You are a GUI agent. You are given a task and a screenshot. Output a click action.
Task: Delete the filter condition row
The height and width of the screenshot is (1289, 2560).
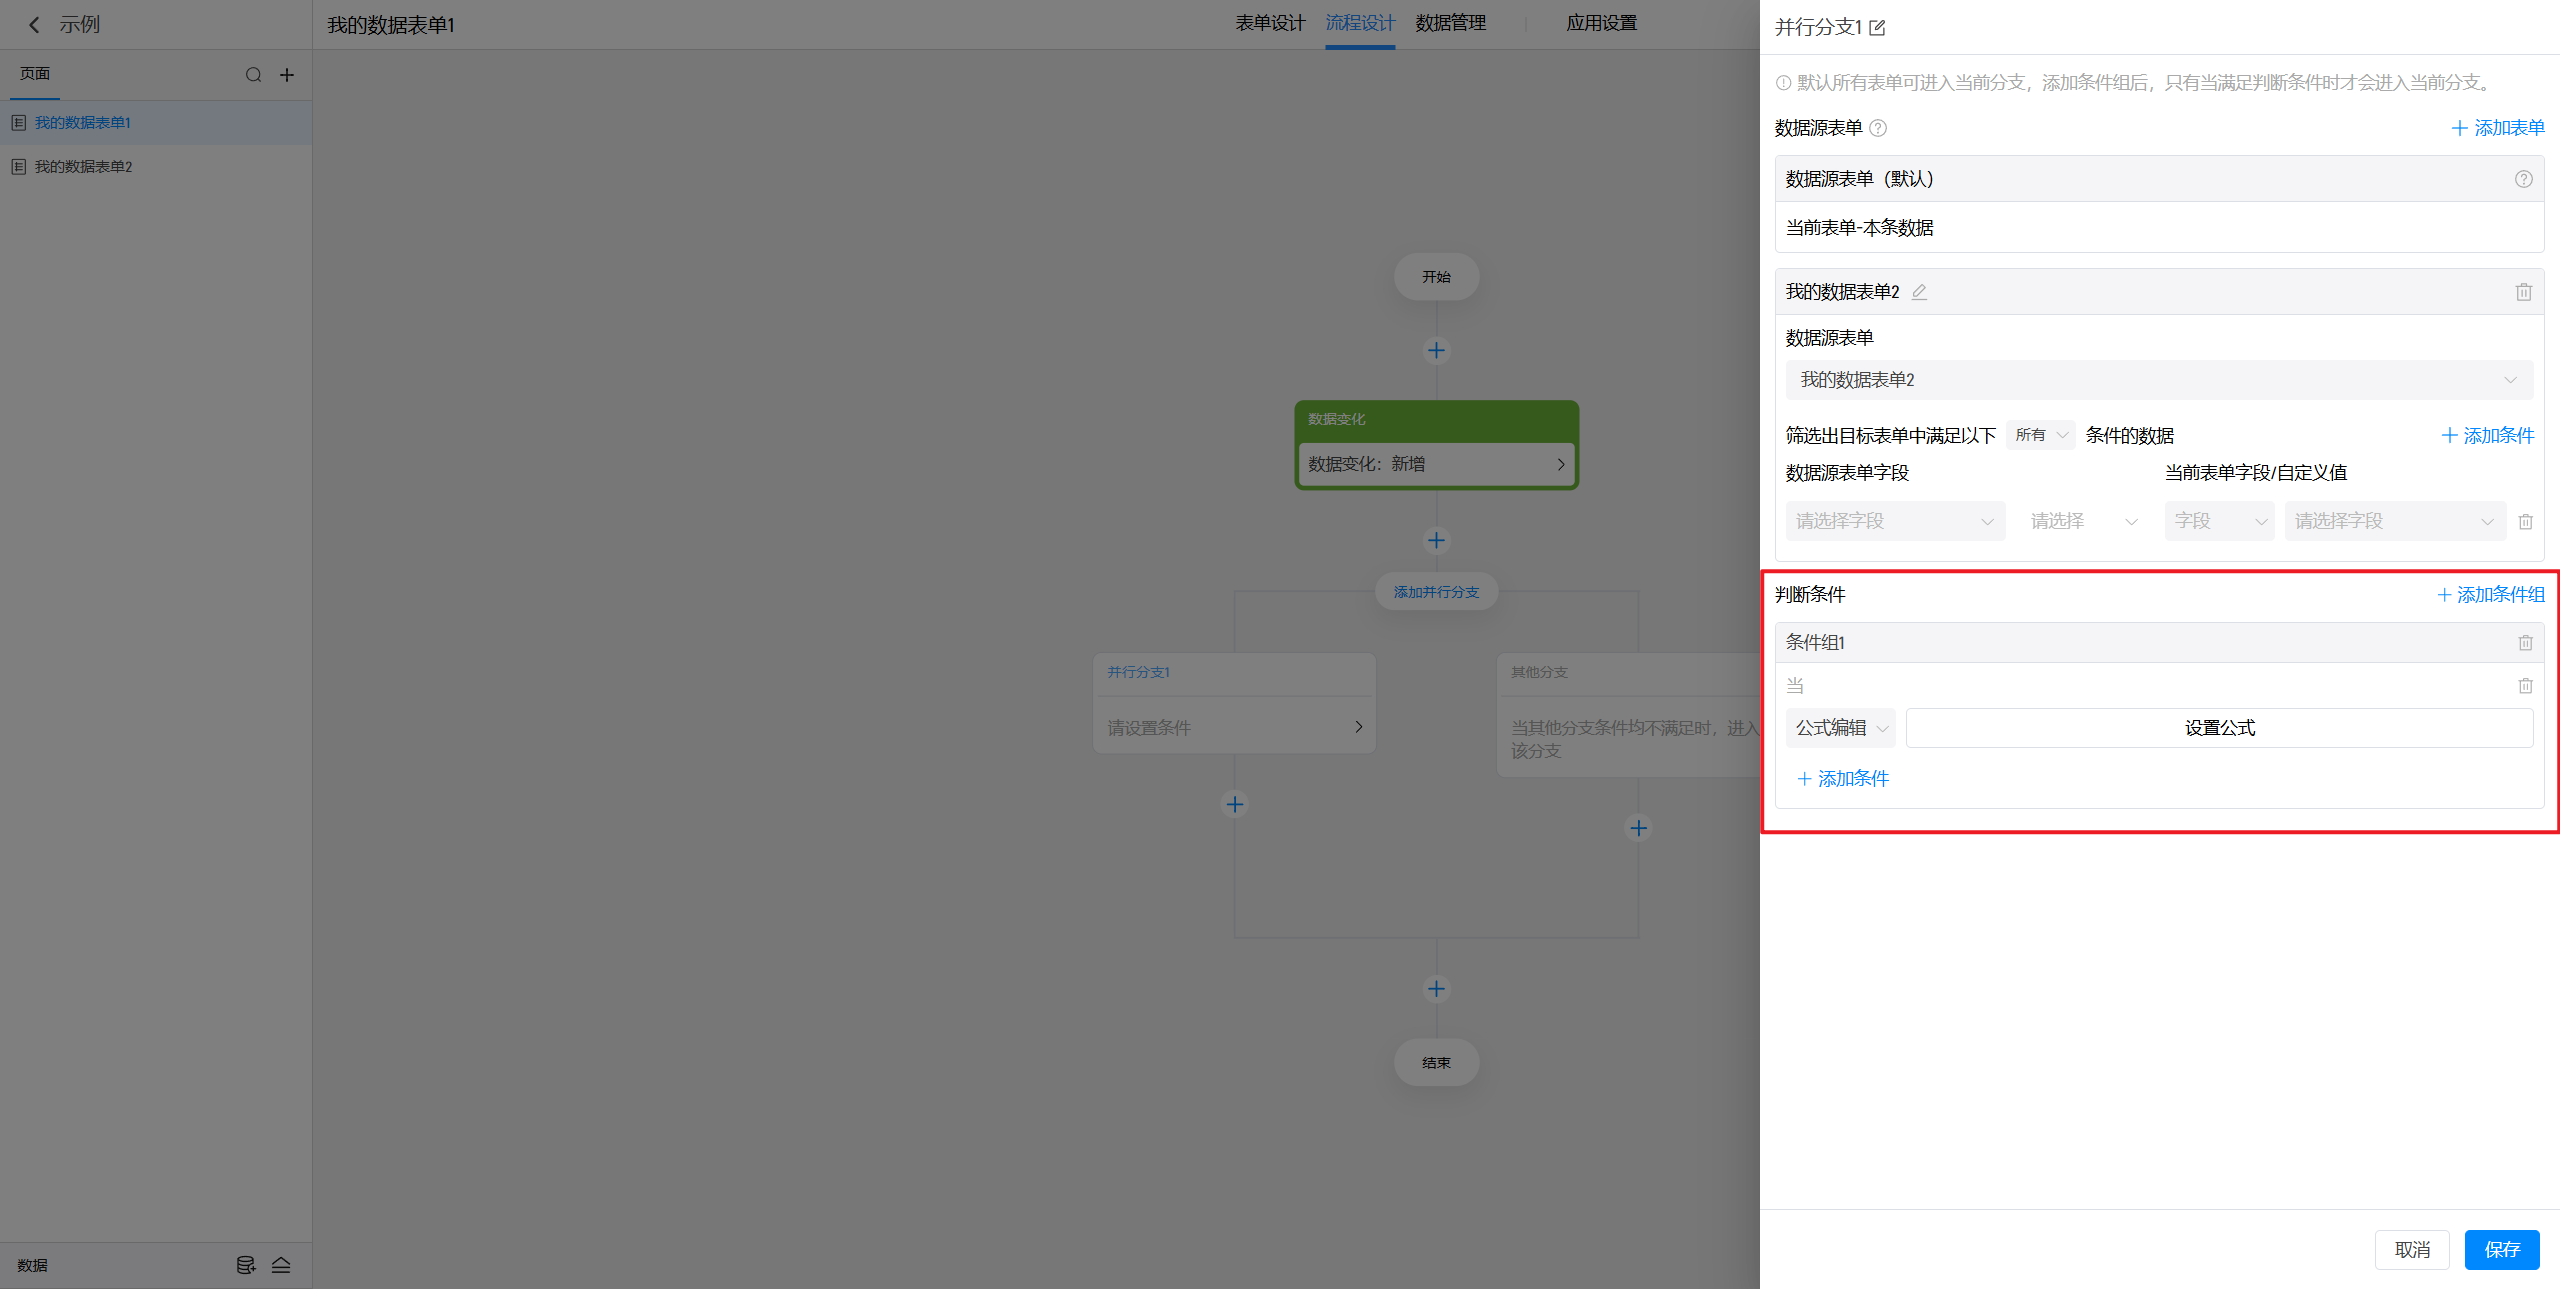point(2525,521)
